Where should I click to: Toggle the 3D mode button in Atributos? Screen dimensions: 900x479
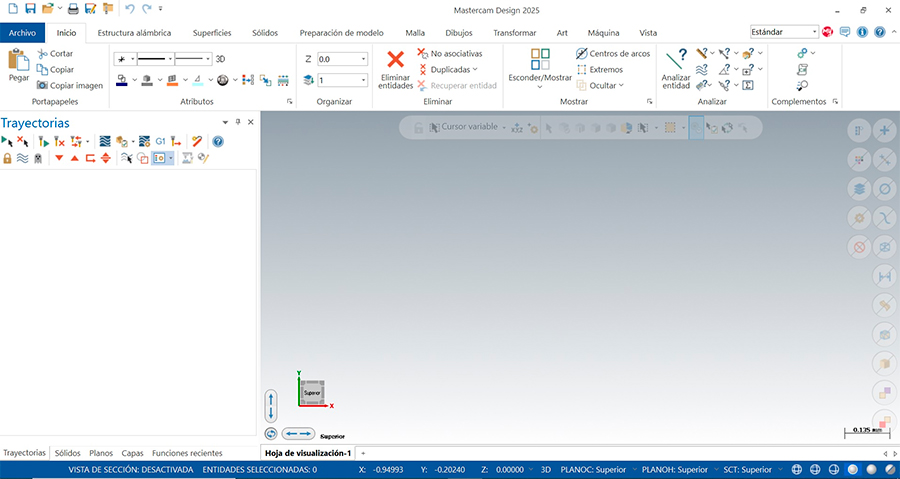[221, 59]
